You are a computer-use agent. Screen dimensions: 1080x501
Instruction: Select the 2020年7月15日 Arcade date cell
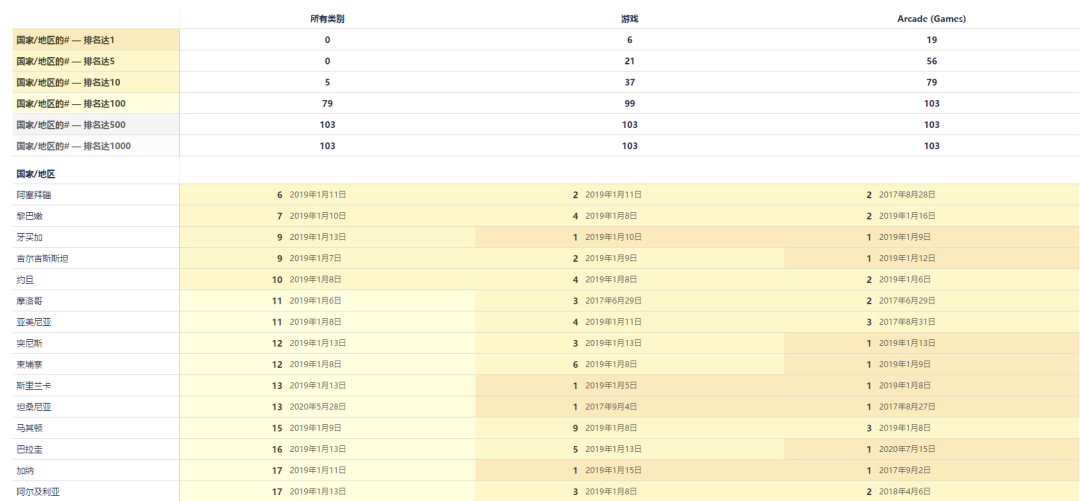[908, 450]
